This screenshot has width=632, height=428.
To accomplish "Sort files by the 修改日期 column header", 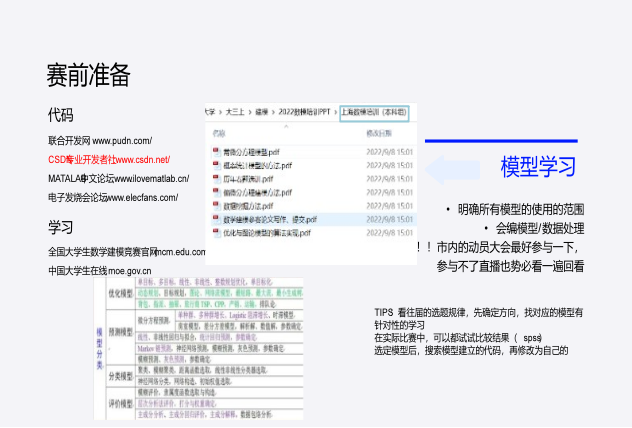I will pyautogui.click(x=378, y=132).
